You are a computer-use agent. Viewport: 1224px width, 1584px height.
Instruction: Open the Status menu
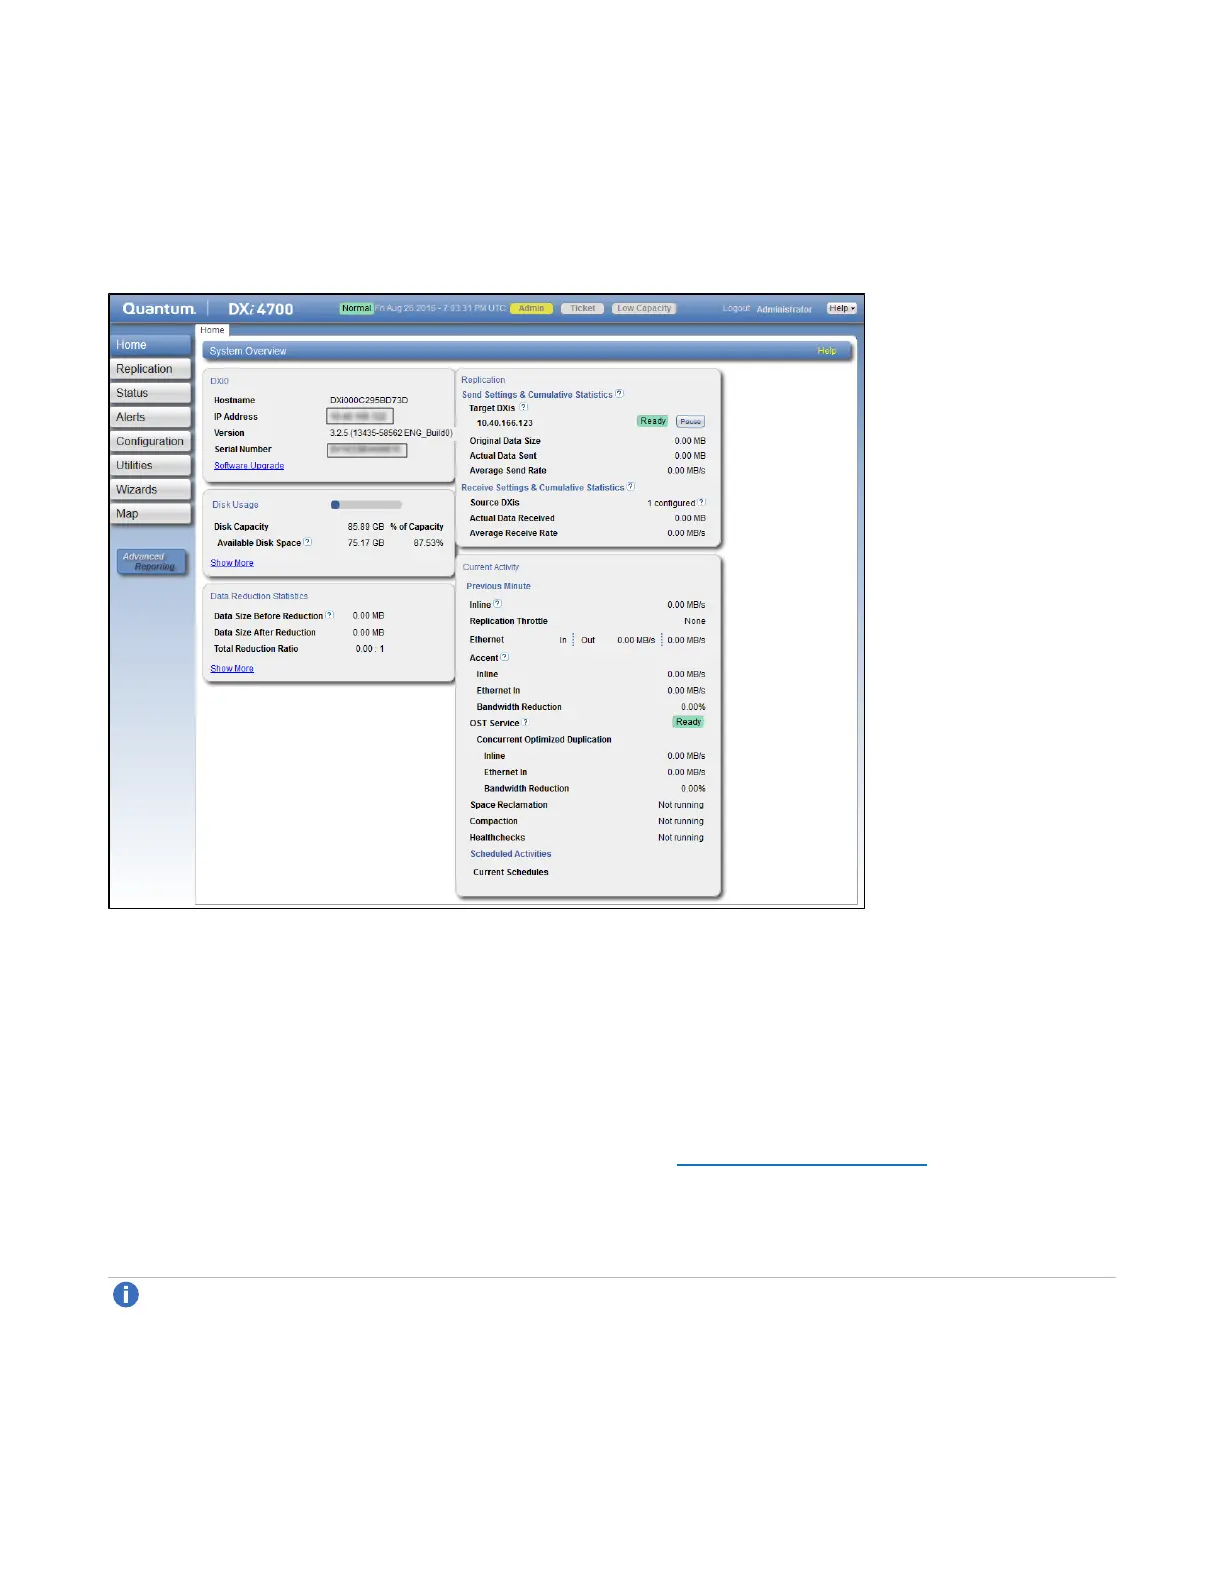tap(150, 393)
